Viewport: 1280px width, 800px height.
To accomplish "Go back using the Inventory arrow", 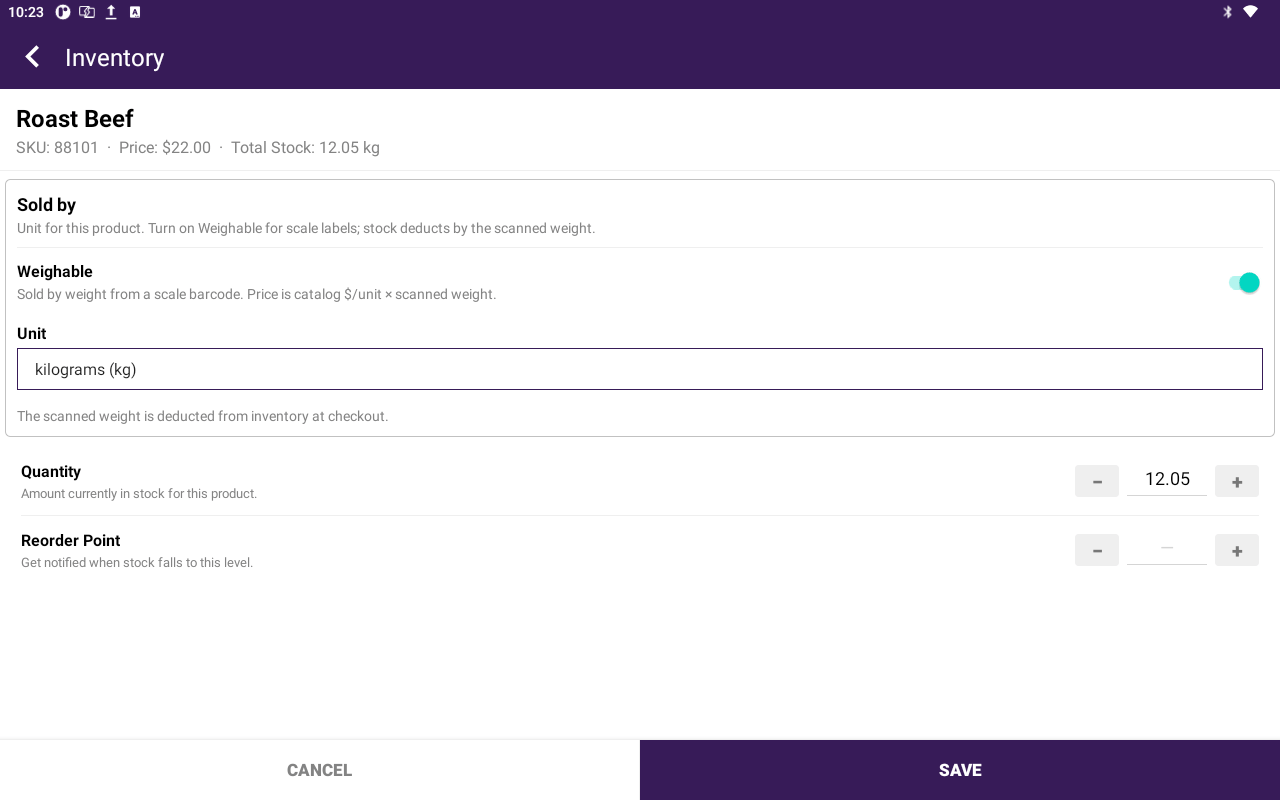I will 33,57.
